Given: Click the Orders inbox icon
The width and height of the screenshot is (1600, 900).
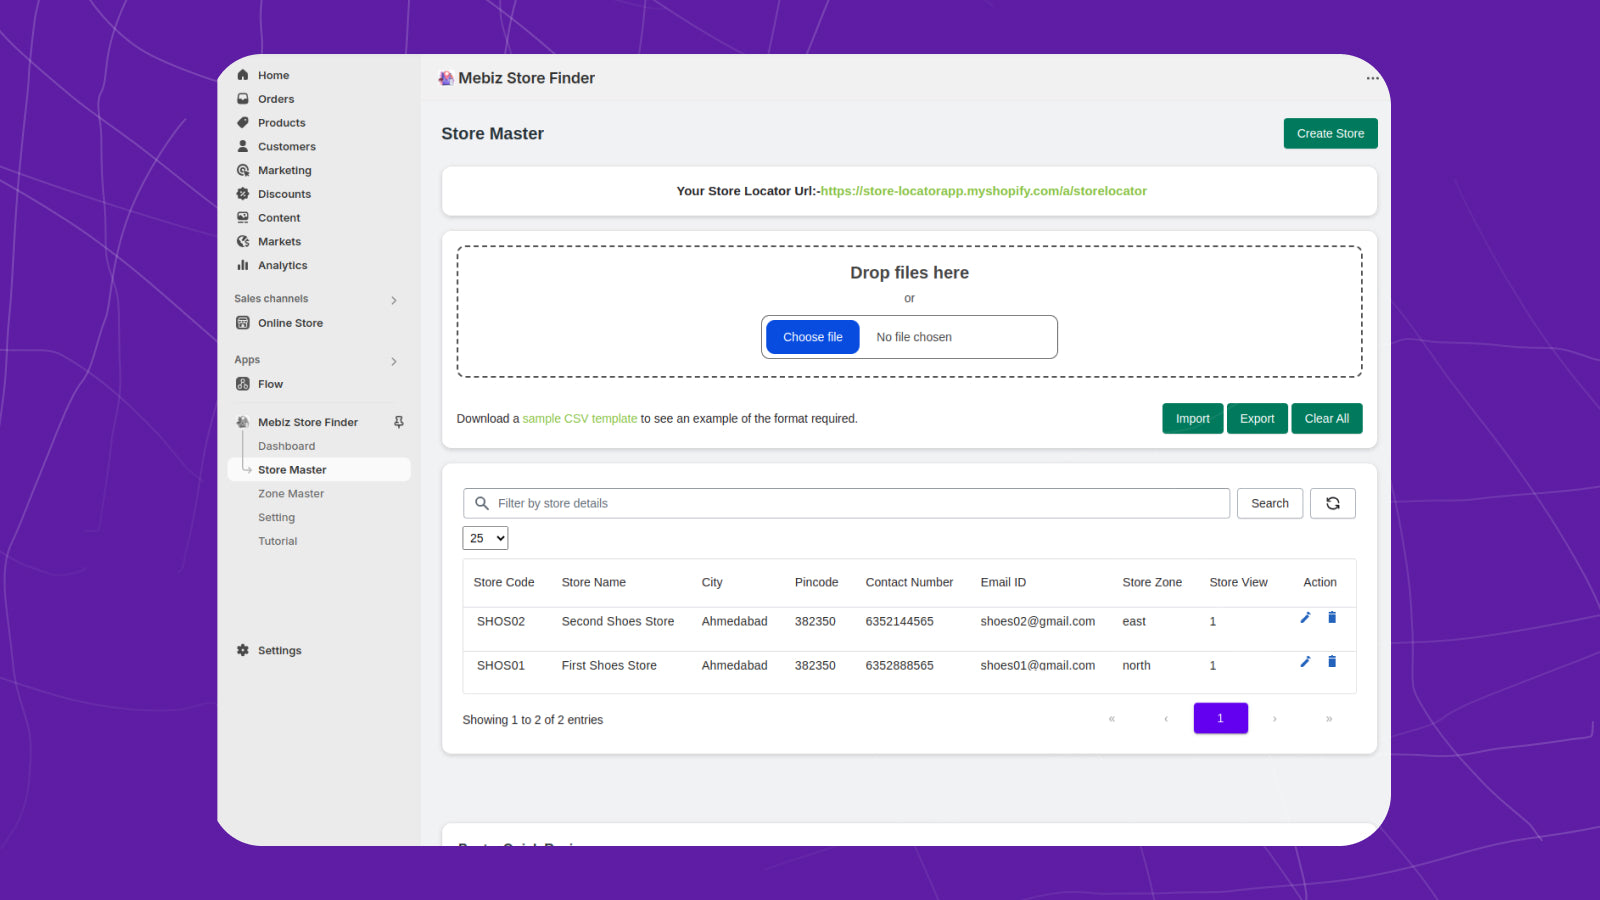Looking at the screenshot, I should (242, 99).
